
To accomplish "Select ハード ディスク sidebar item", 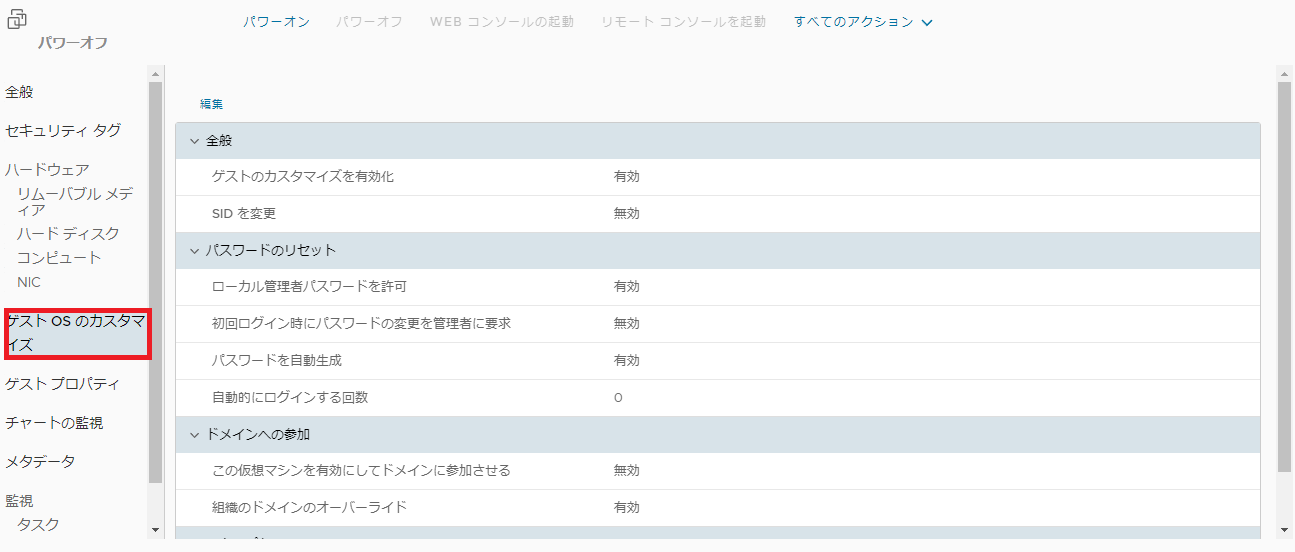I will pos(68,233).
